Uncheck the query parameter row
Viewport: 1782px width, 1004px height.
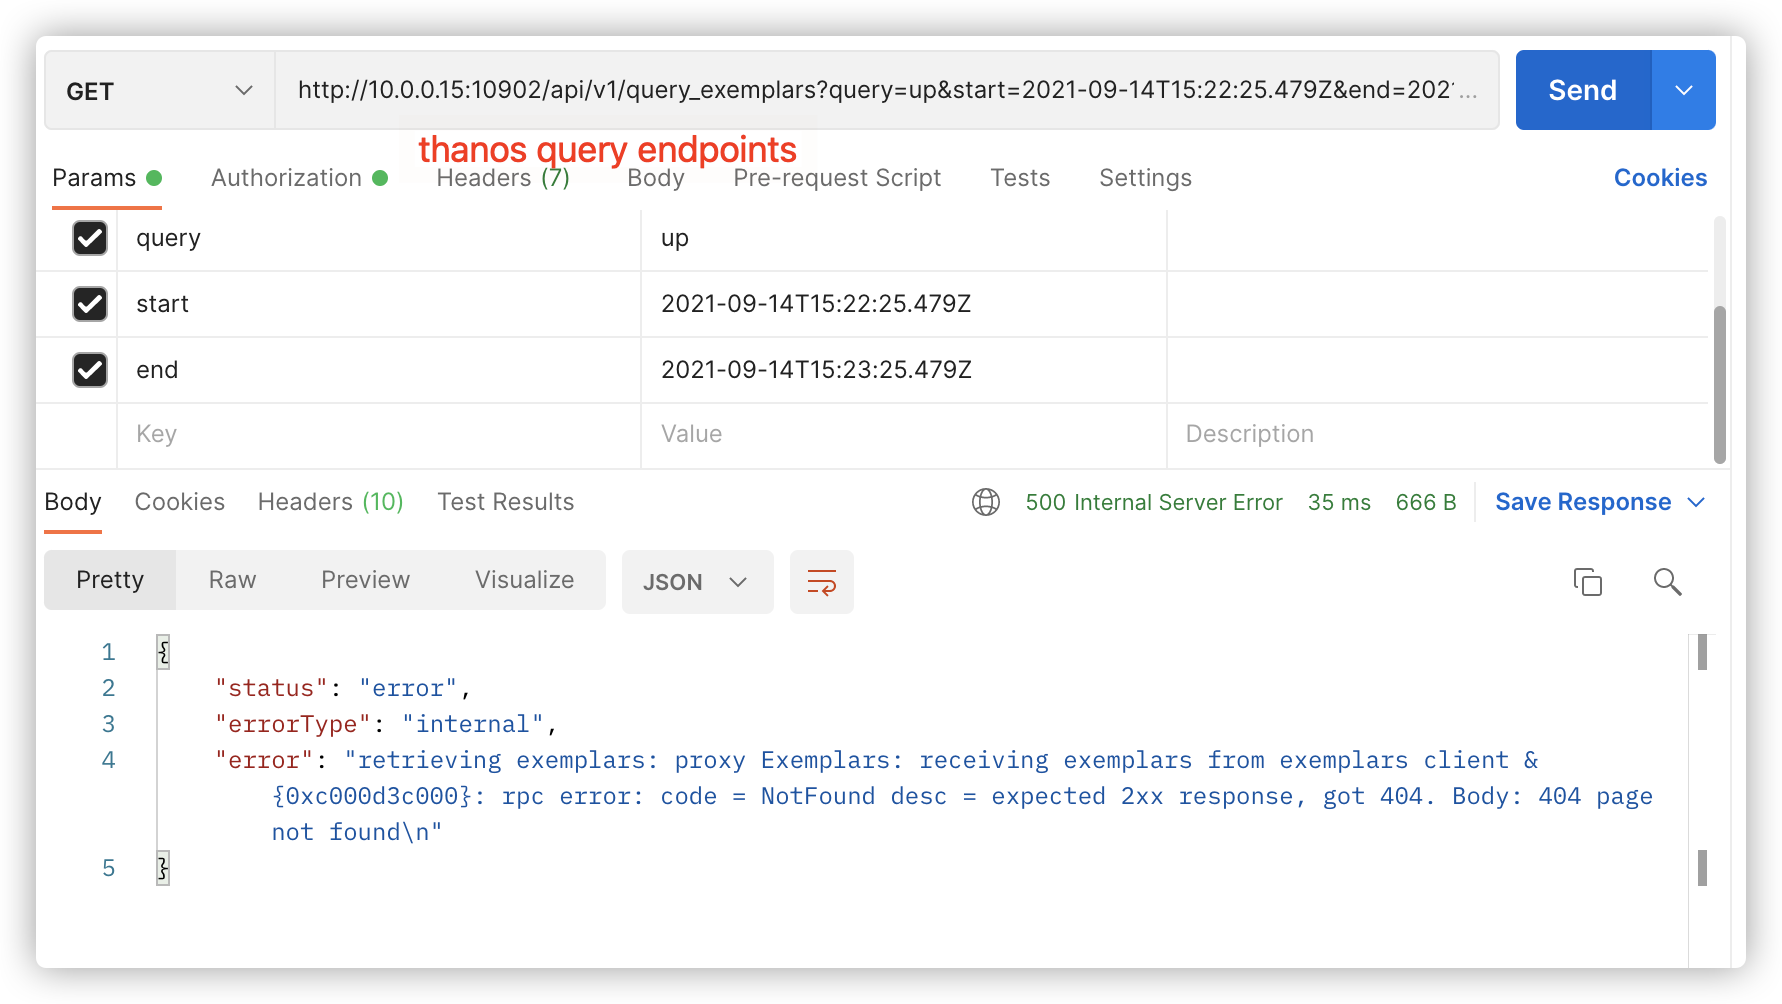89,238
